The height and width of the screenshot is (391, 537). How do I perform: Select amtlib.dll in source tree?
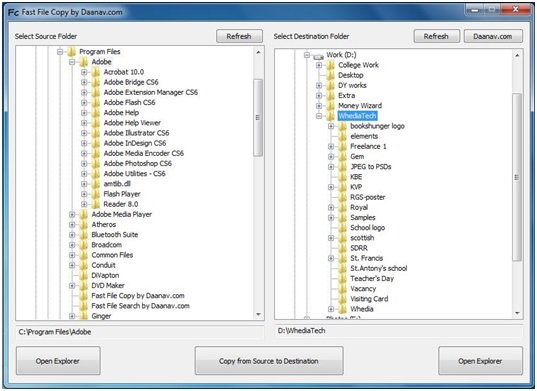pos(117,184)
